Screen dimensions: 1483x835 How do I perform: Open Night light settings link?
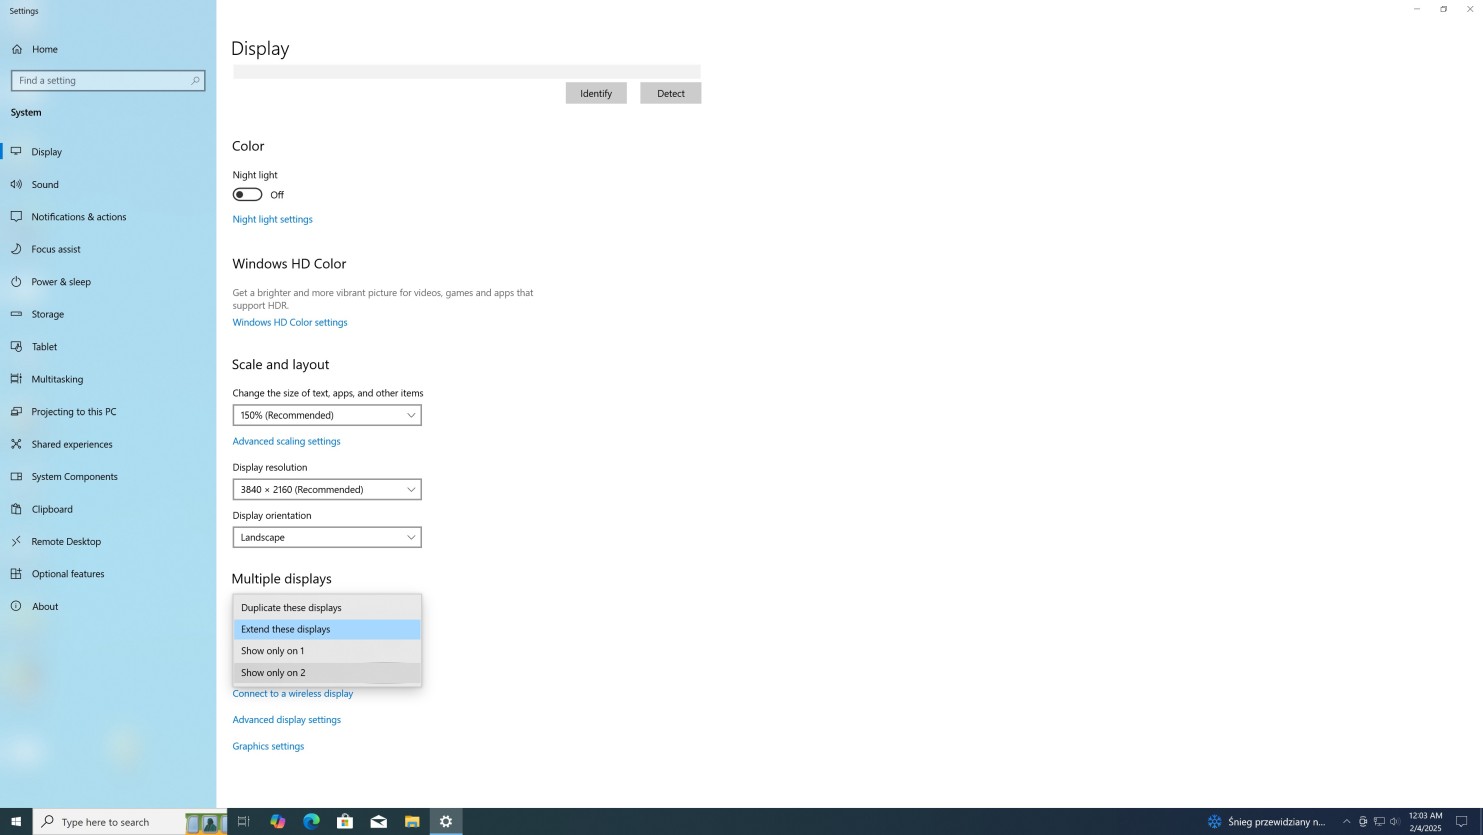tap(273, 220)
